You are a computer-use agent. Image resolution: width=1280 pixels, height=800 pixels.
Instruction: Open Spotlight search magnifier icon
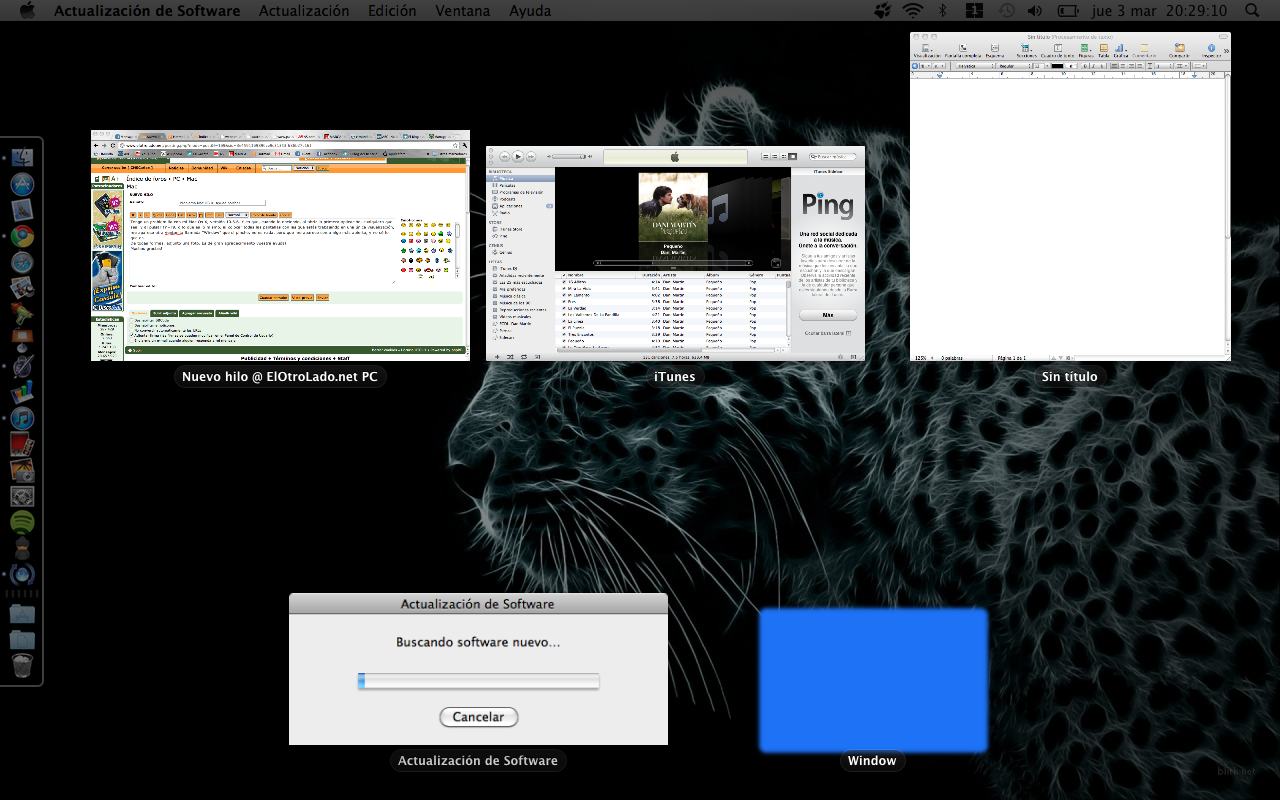click(x=1251, y=11)
